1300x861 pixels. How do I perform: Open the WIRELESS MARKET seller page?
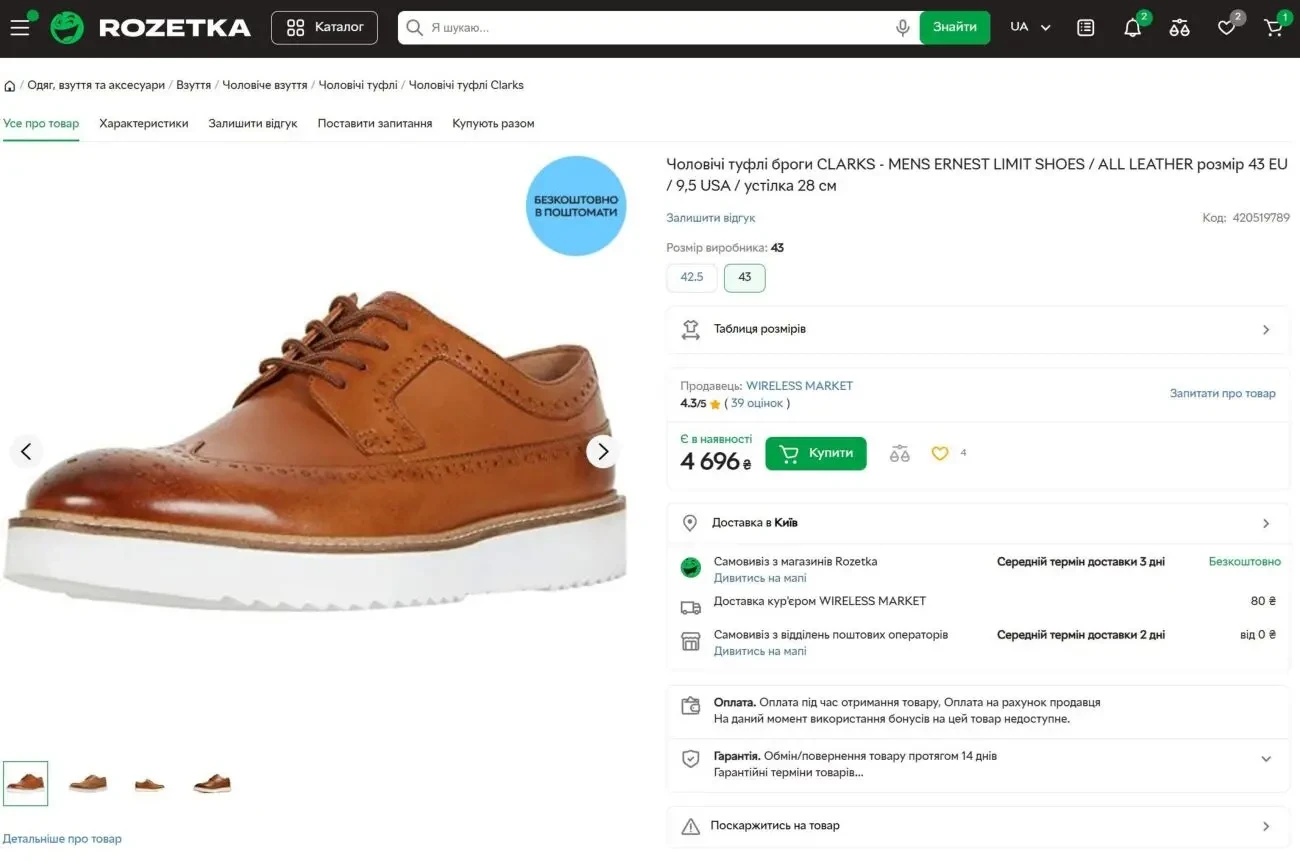point(798,385)
